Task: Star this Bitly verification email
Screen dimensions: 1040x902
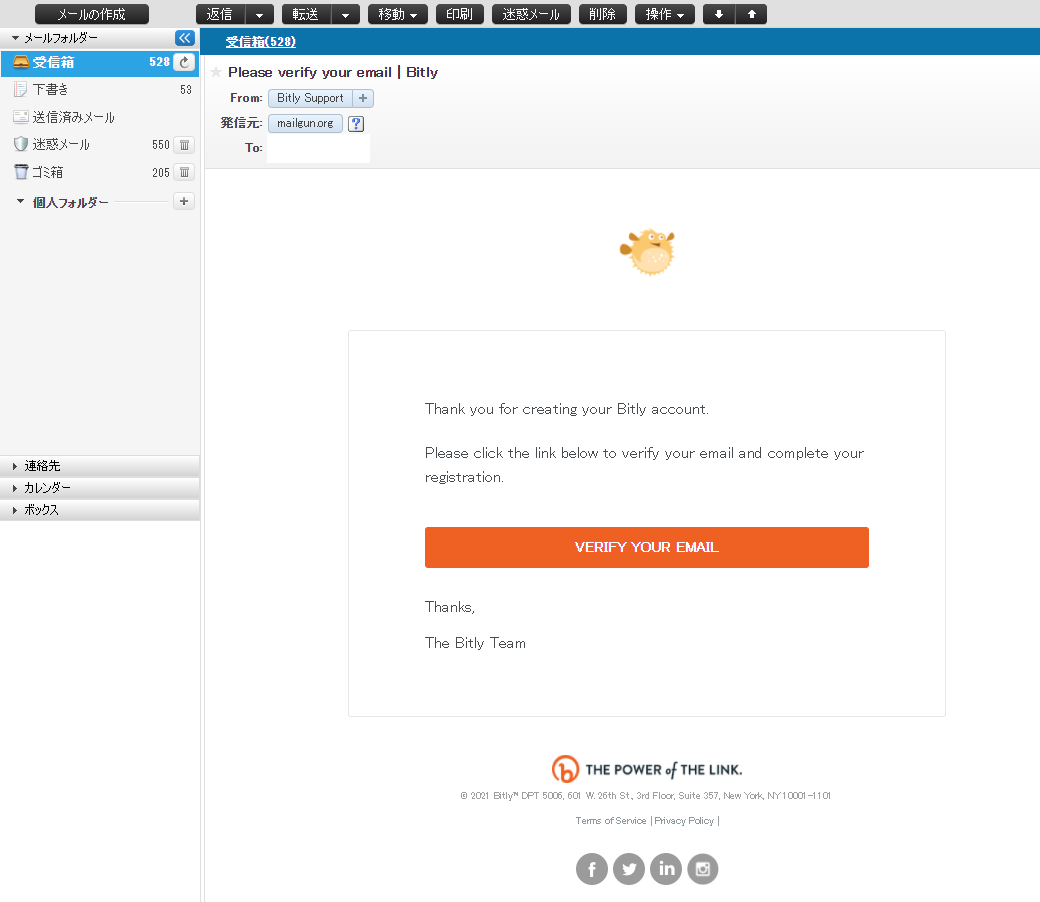Action: [x=216, y=72]
